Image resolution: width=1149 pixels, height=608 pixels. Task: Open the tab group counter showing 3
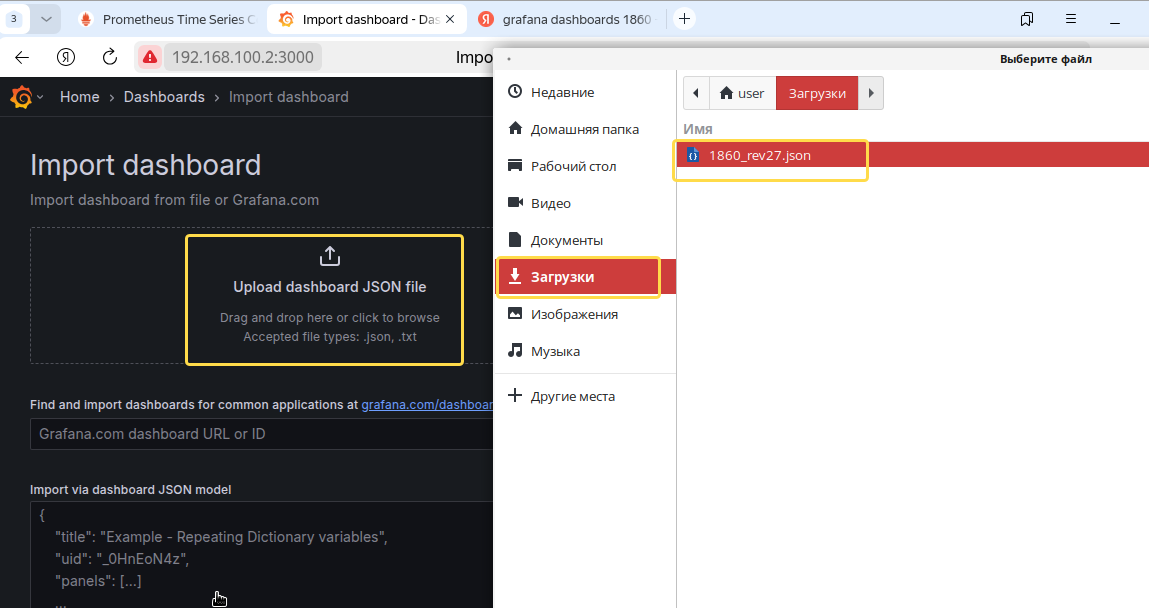coord(14,19)
